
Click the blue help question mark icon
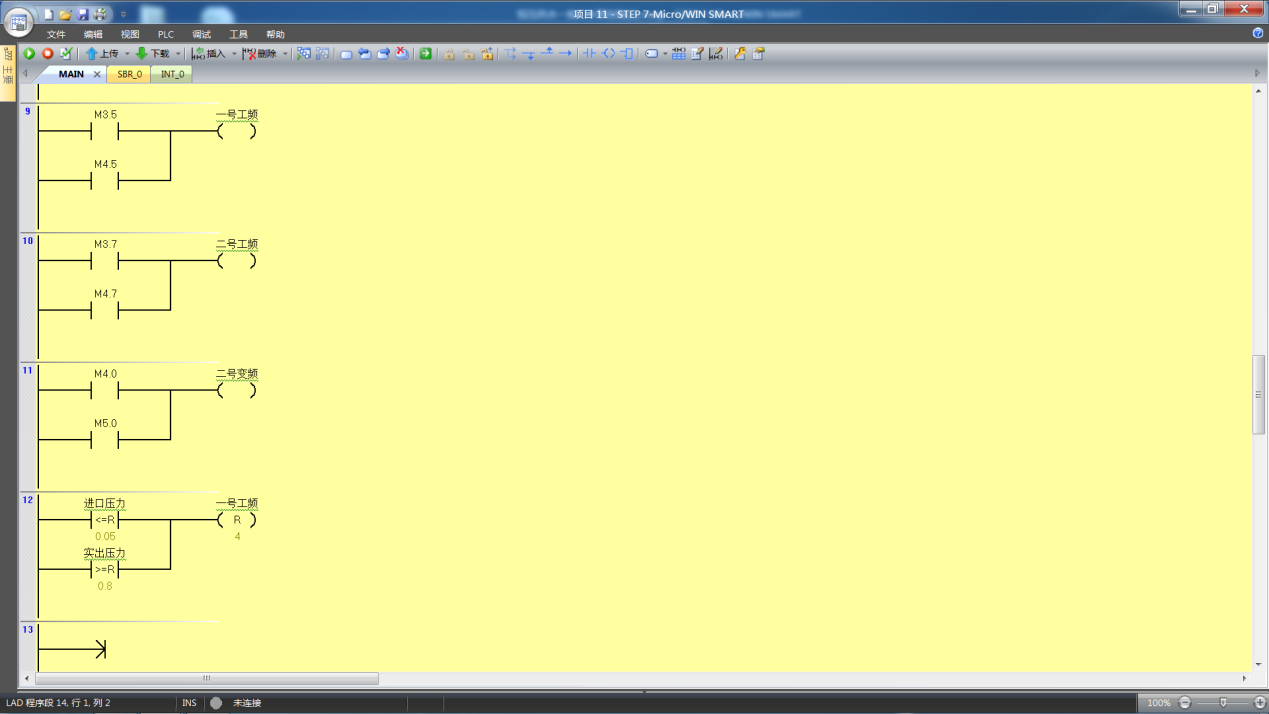click(x=1258, y=33)
